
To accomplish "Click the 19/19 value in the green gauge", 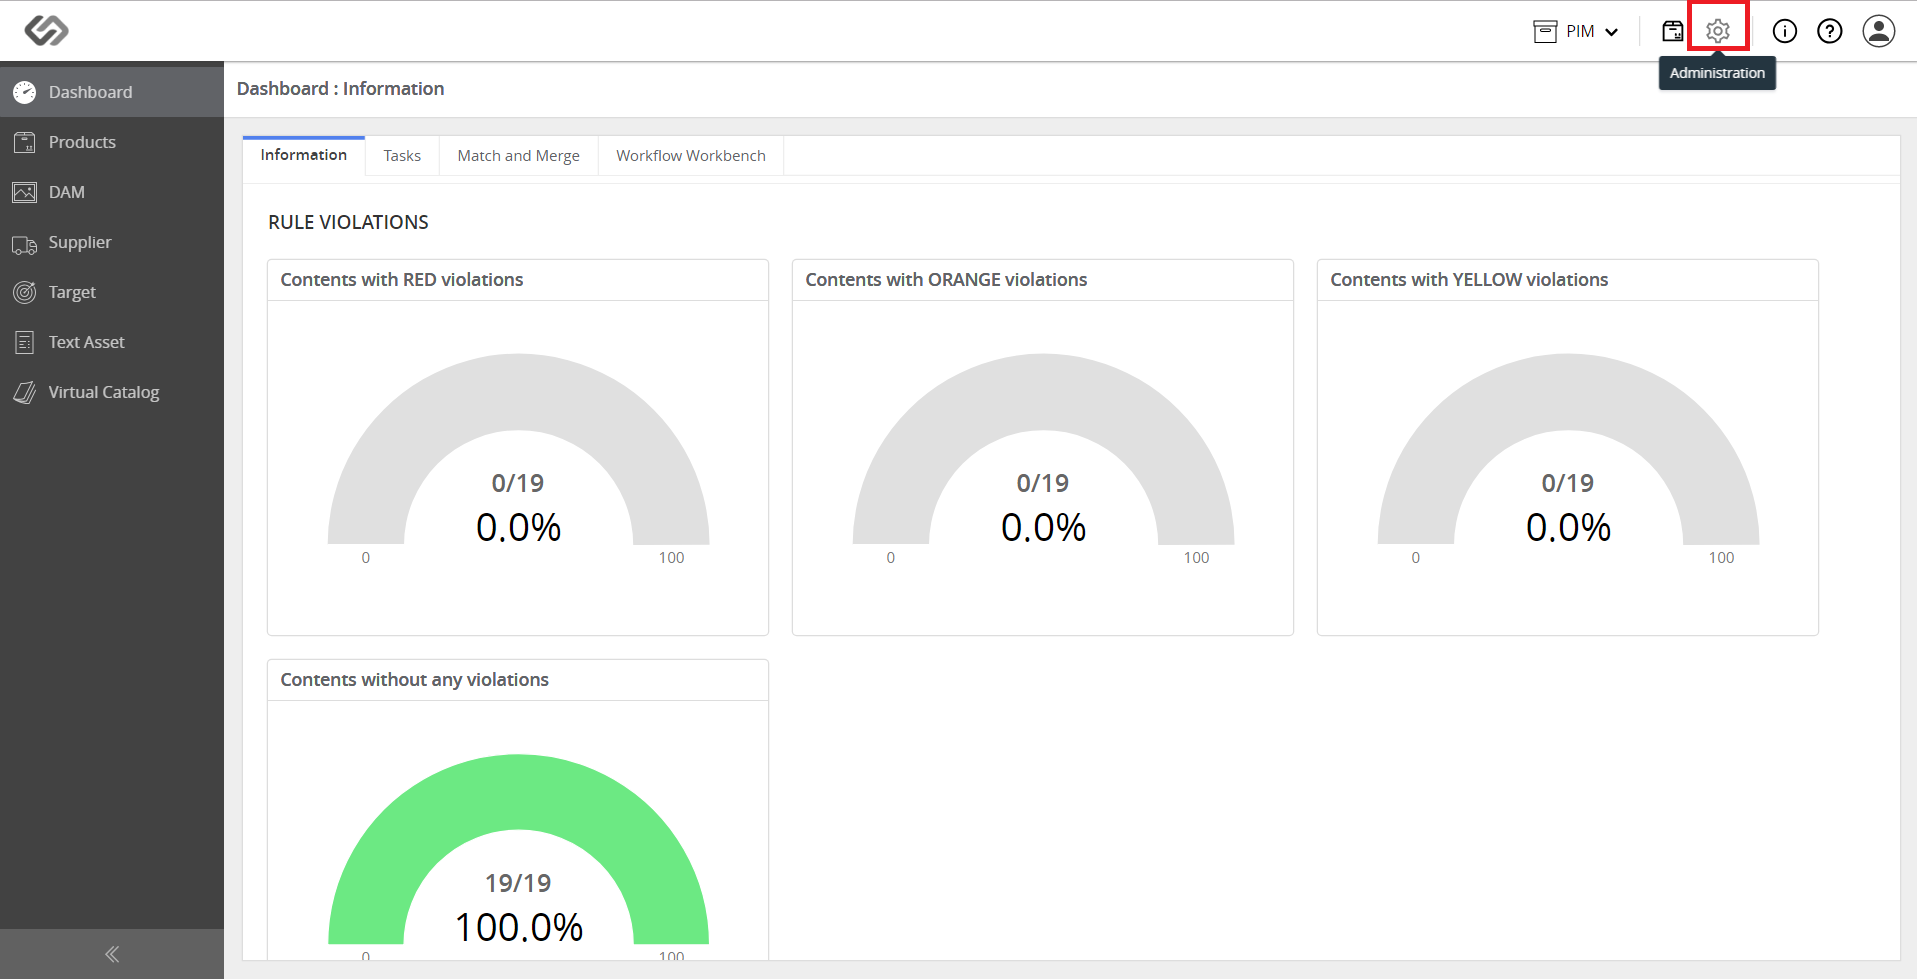I will coord(518,883).
